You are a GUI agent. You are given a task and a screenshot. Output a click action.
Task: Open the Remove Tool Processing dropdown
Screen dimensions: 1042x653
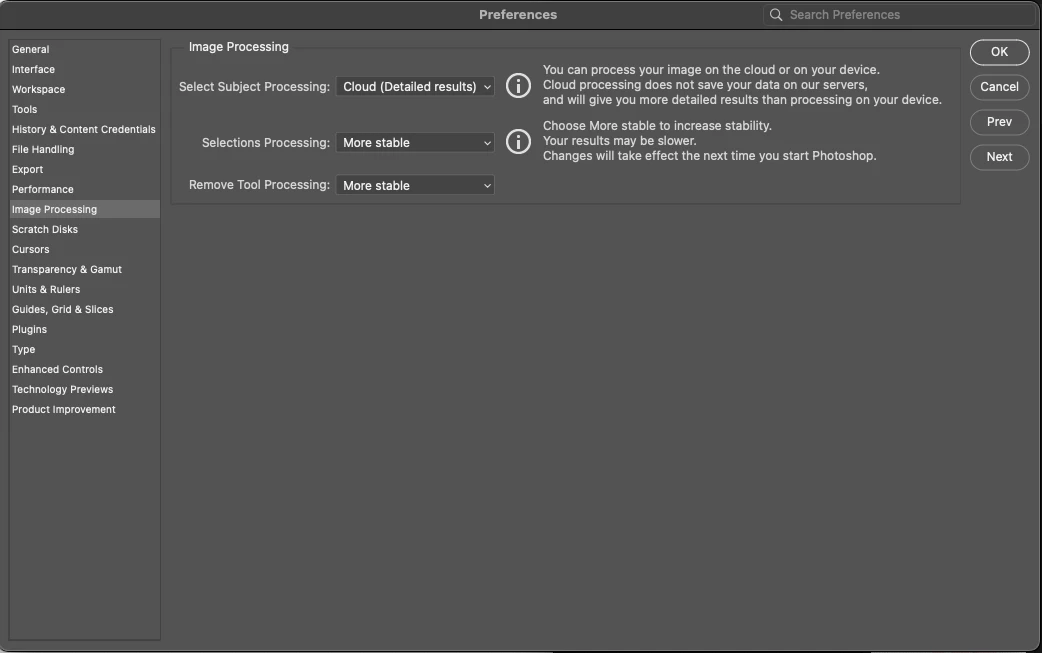415,185
